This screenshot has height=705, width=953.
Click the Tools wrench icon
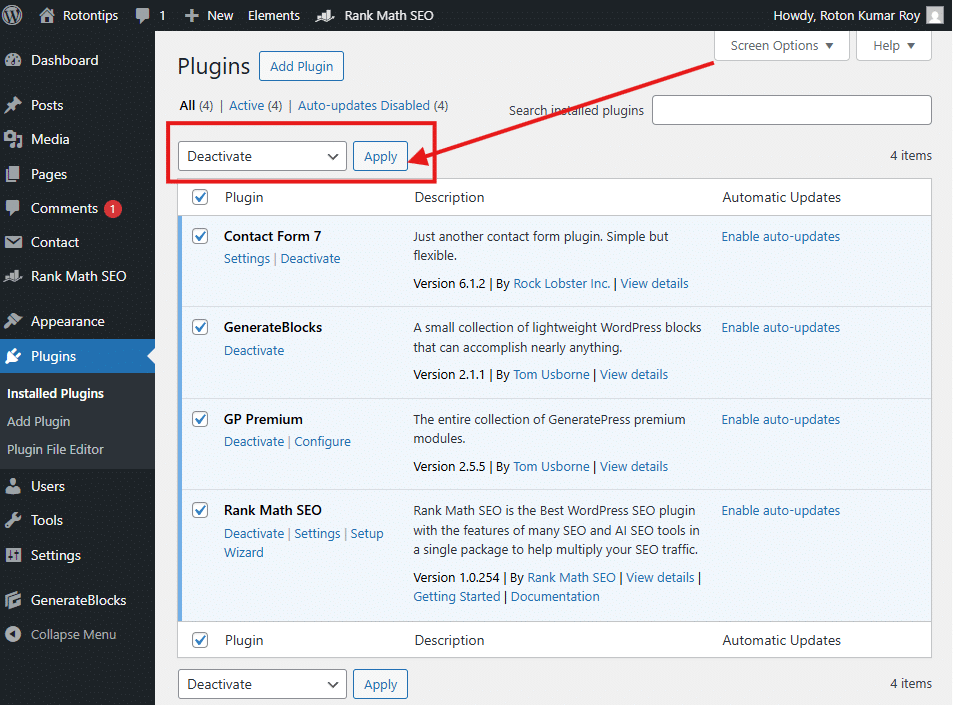(13, 520)
